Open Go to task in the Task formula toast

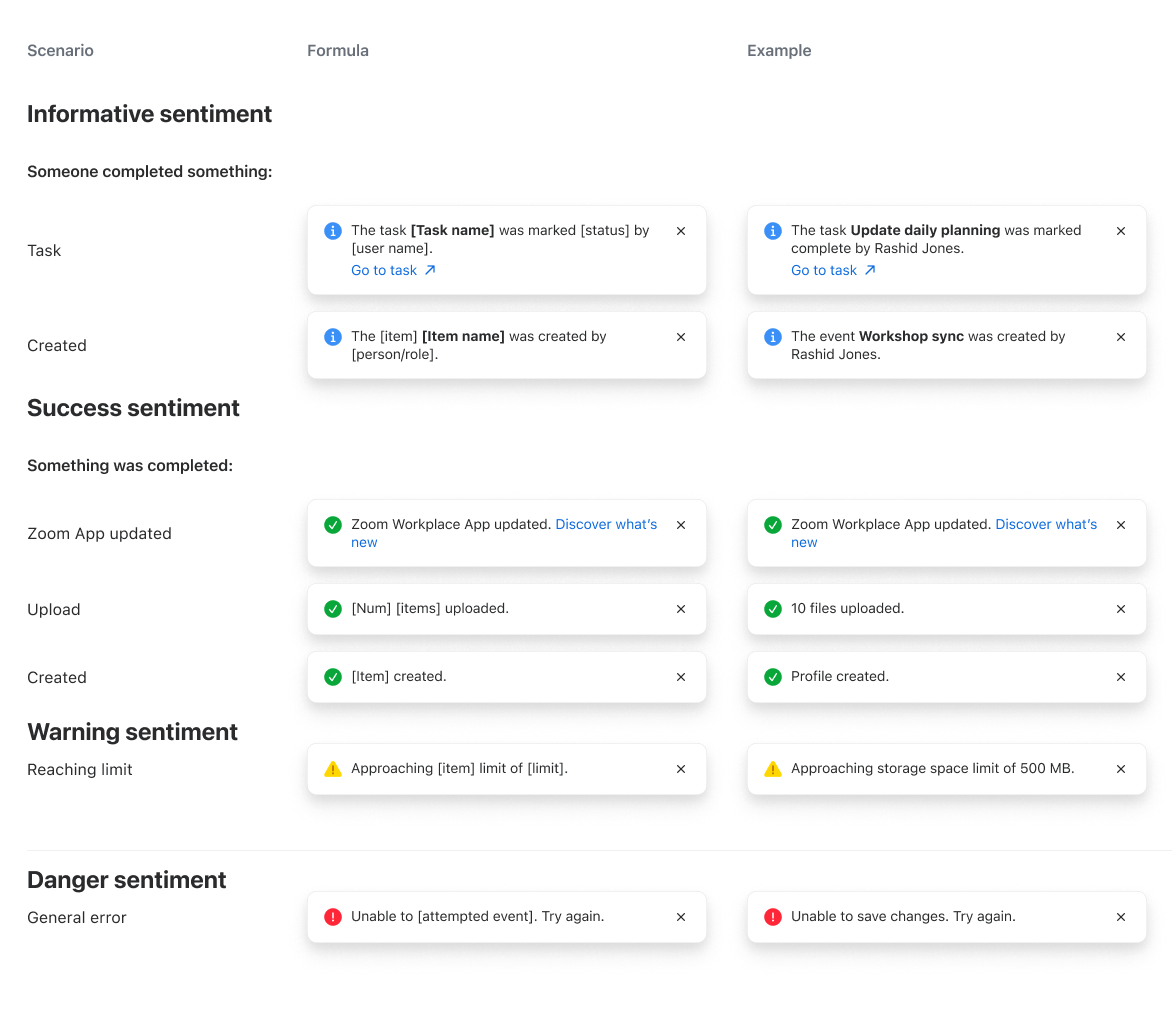point(384,269)
